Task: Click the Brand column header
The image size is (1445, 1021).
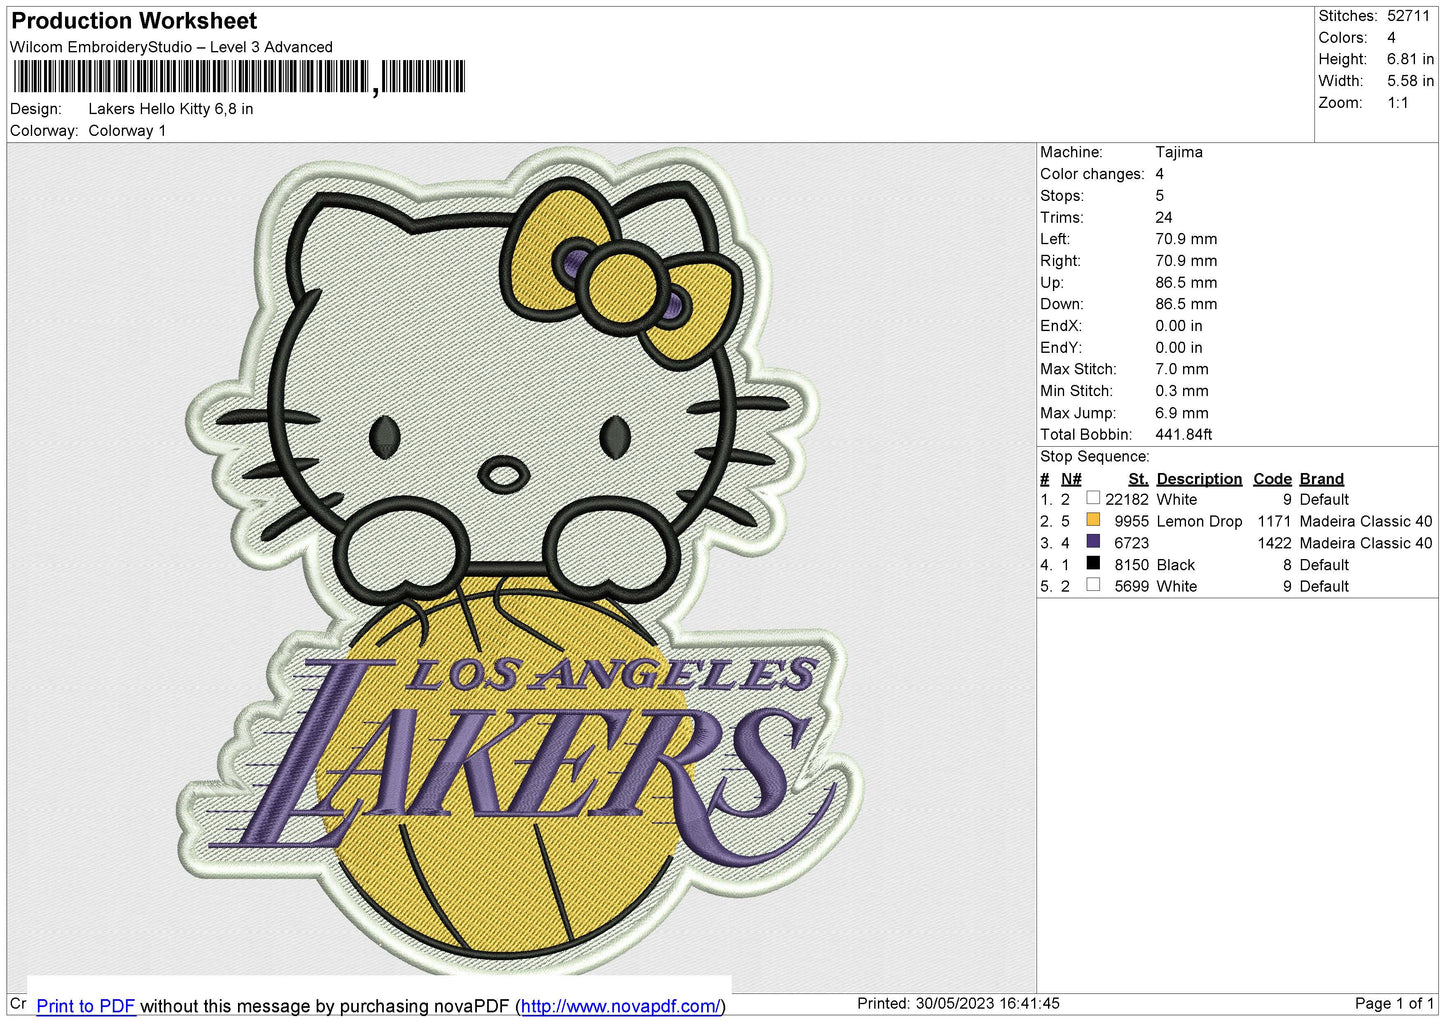Action: pyautogui.click(x=1321, y=479)
